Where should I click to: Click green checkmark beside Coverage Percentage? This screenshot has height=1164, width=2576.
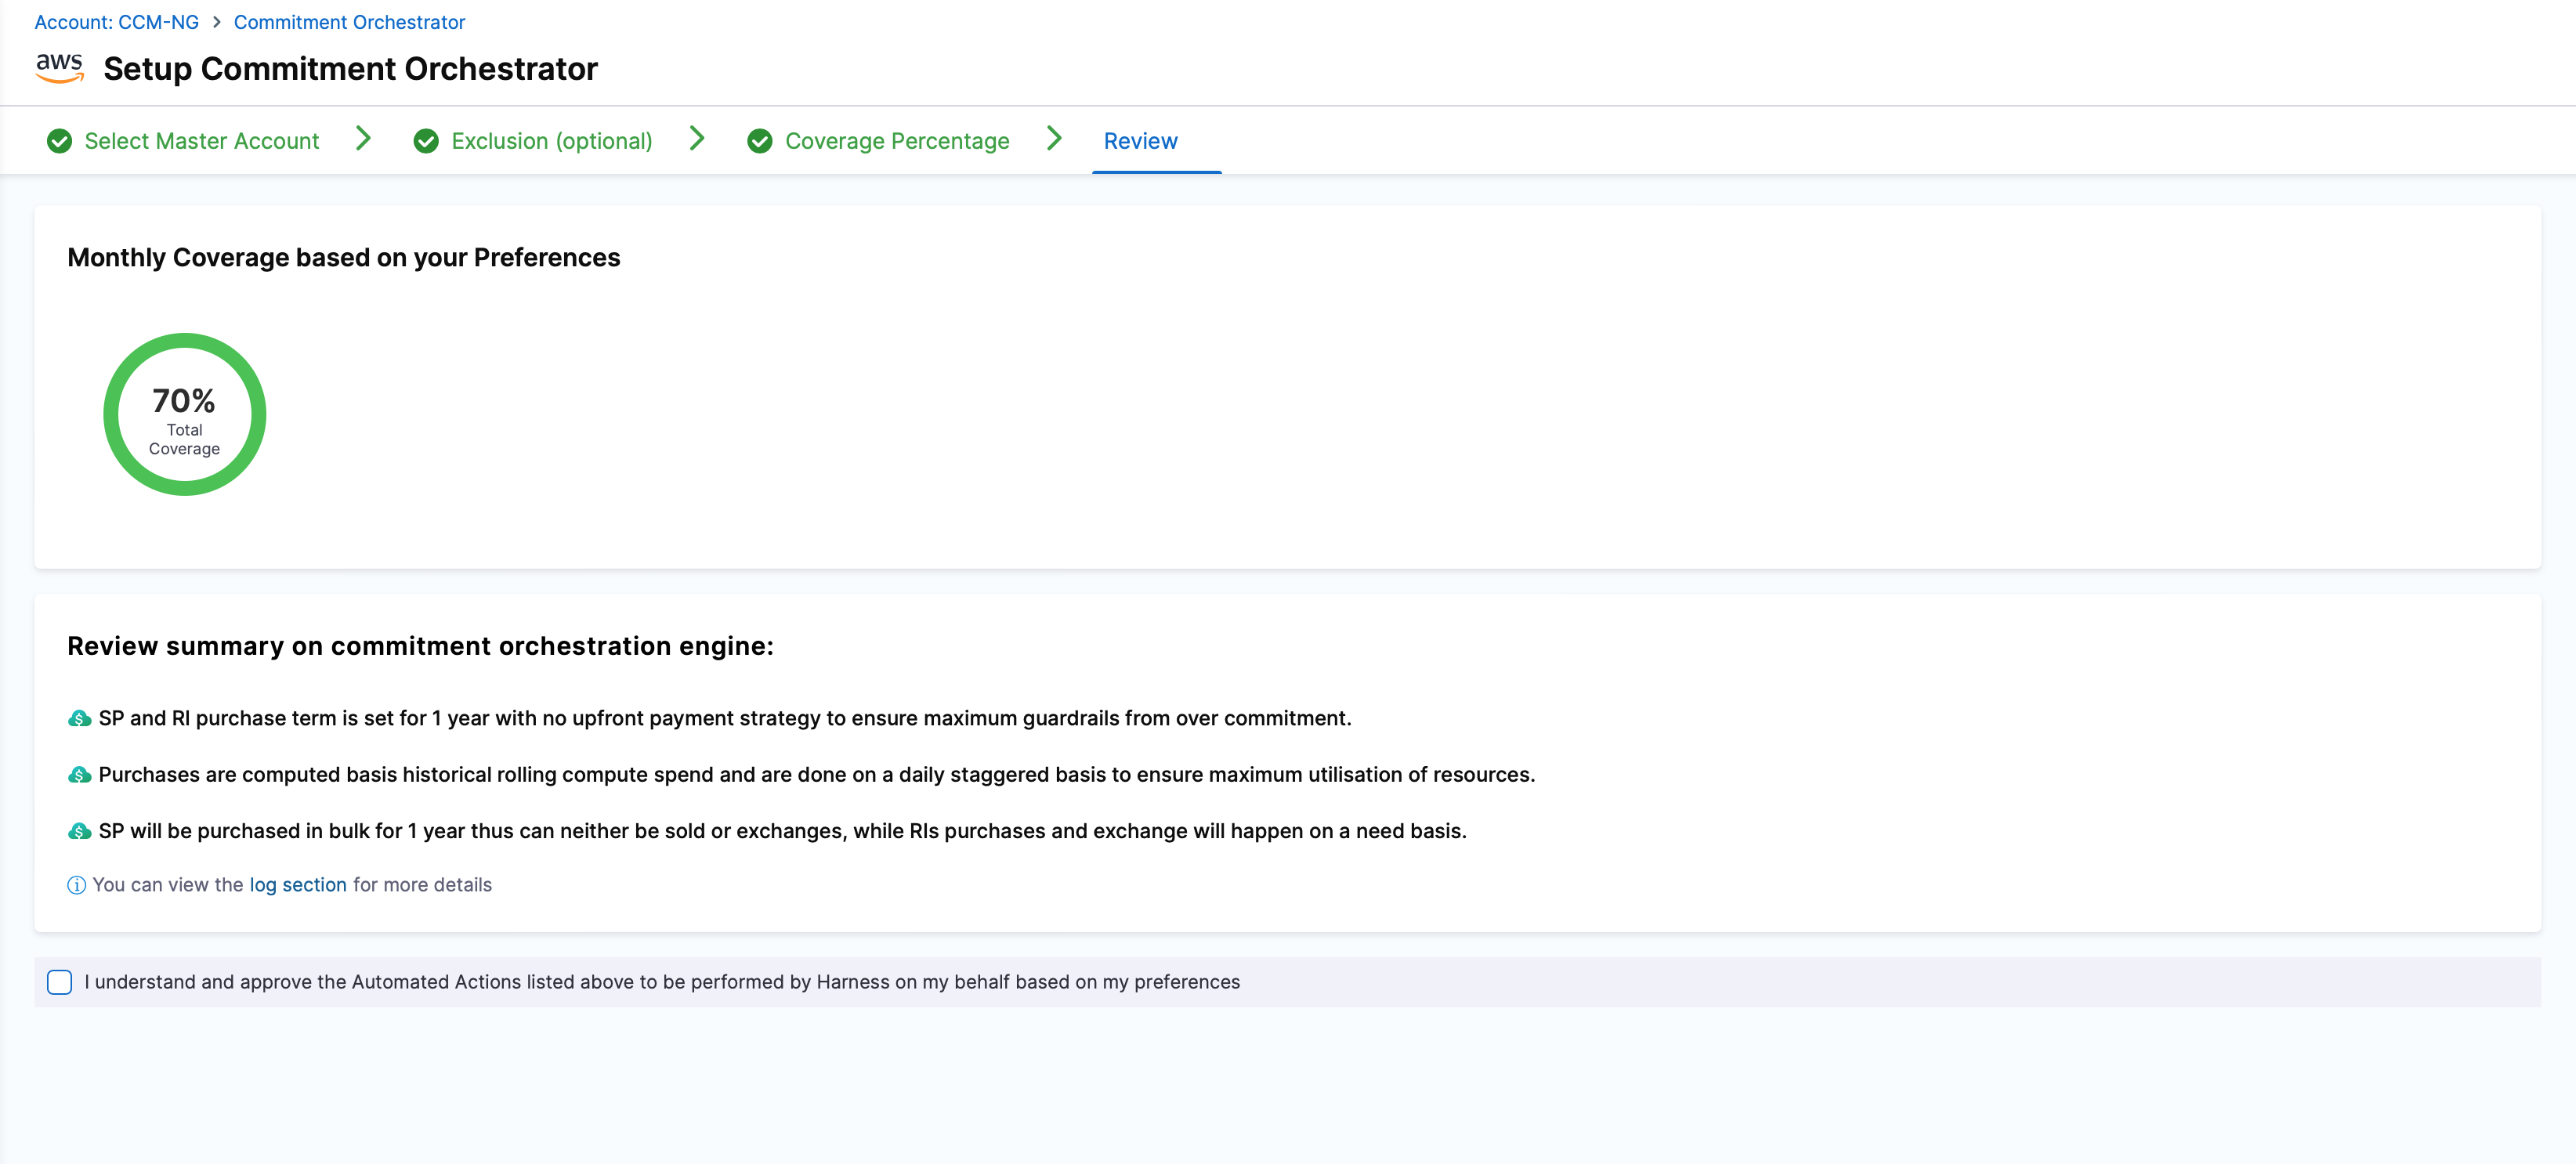click(759, 141)
